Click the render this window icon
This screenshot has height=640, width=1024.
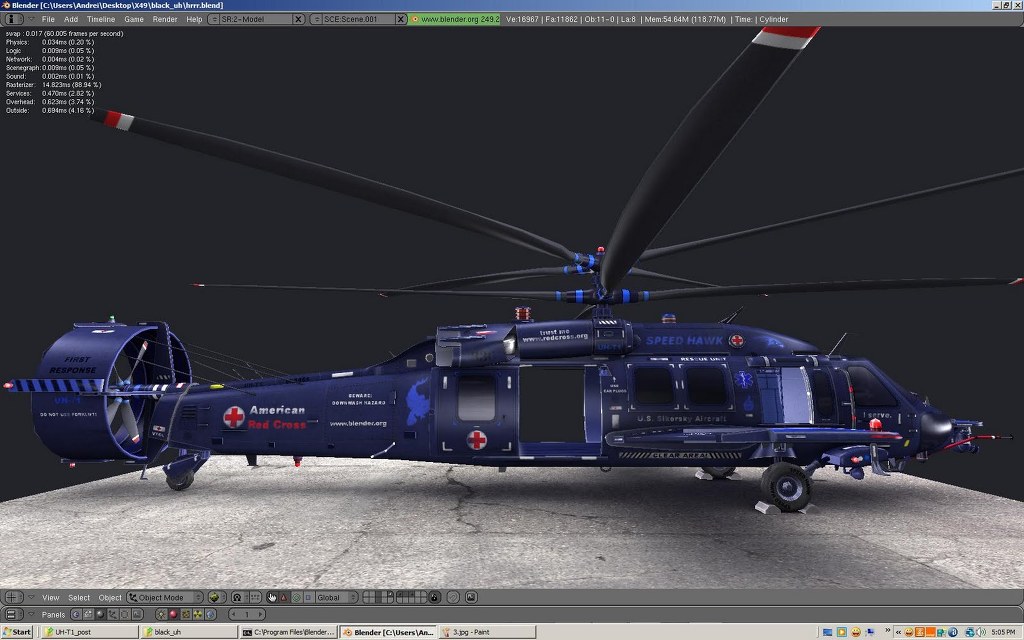click(471, 598)
